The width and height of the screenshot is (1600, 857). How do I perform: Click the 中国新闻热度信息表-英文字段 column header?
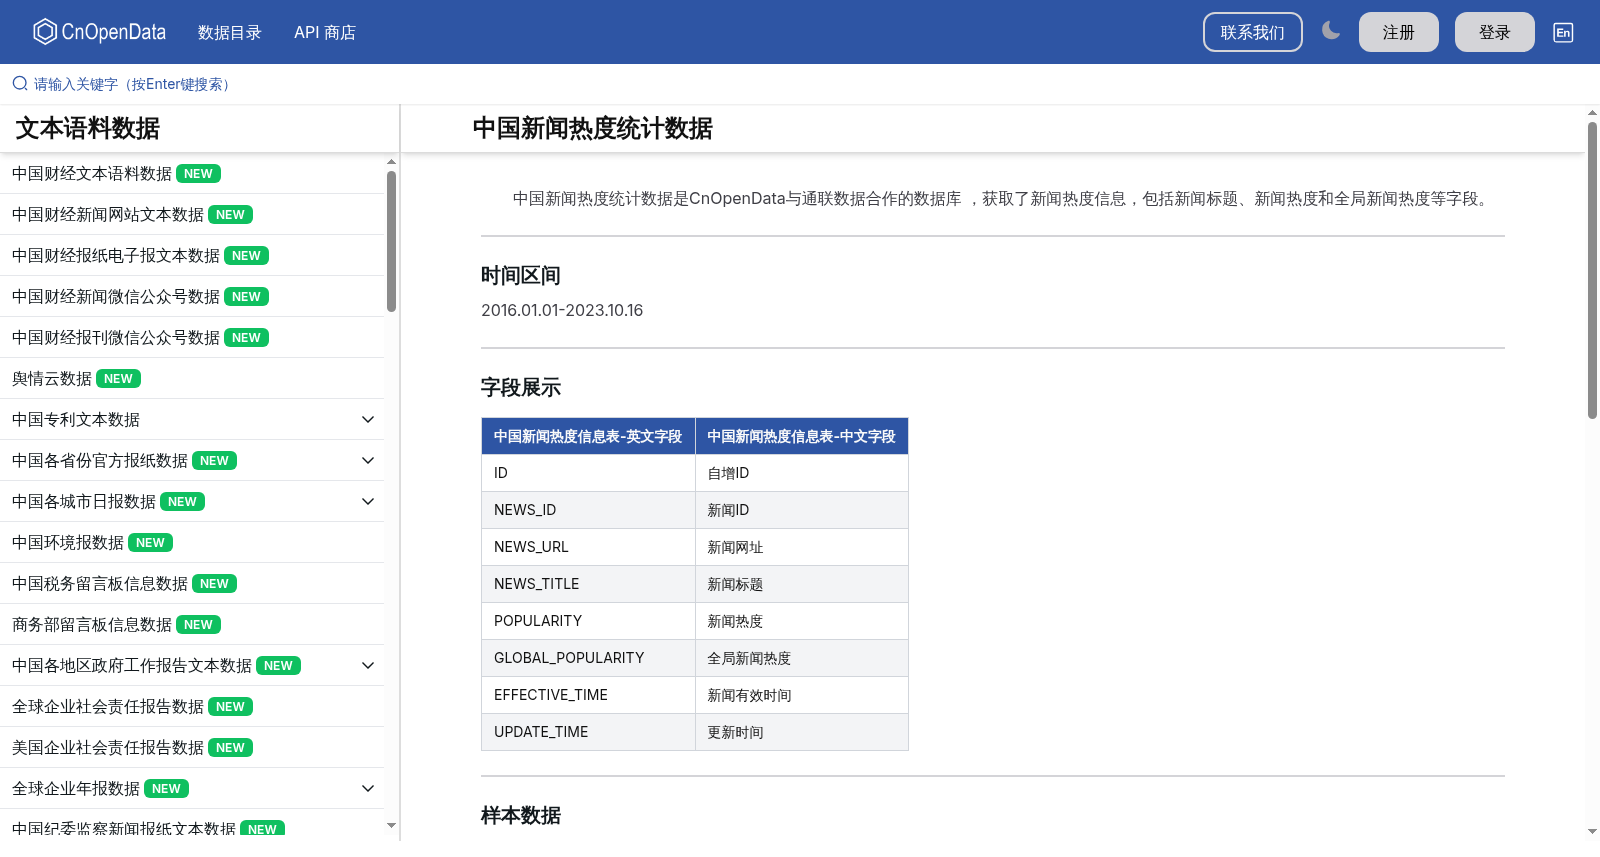coord(588,437)
